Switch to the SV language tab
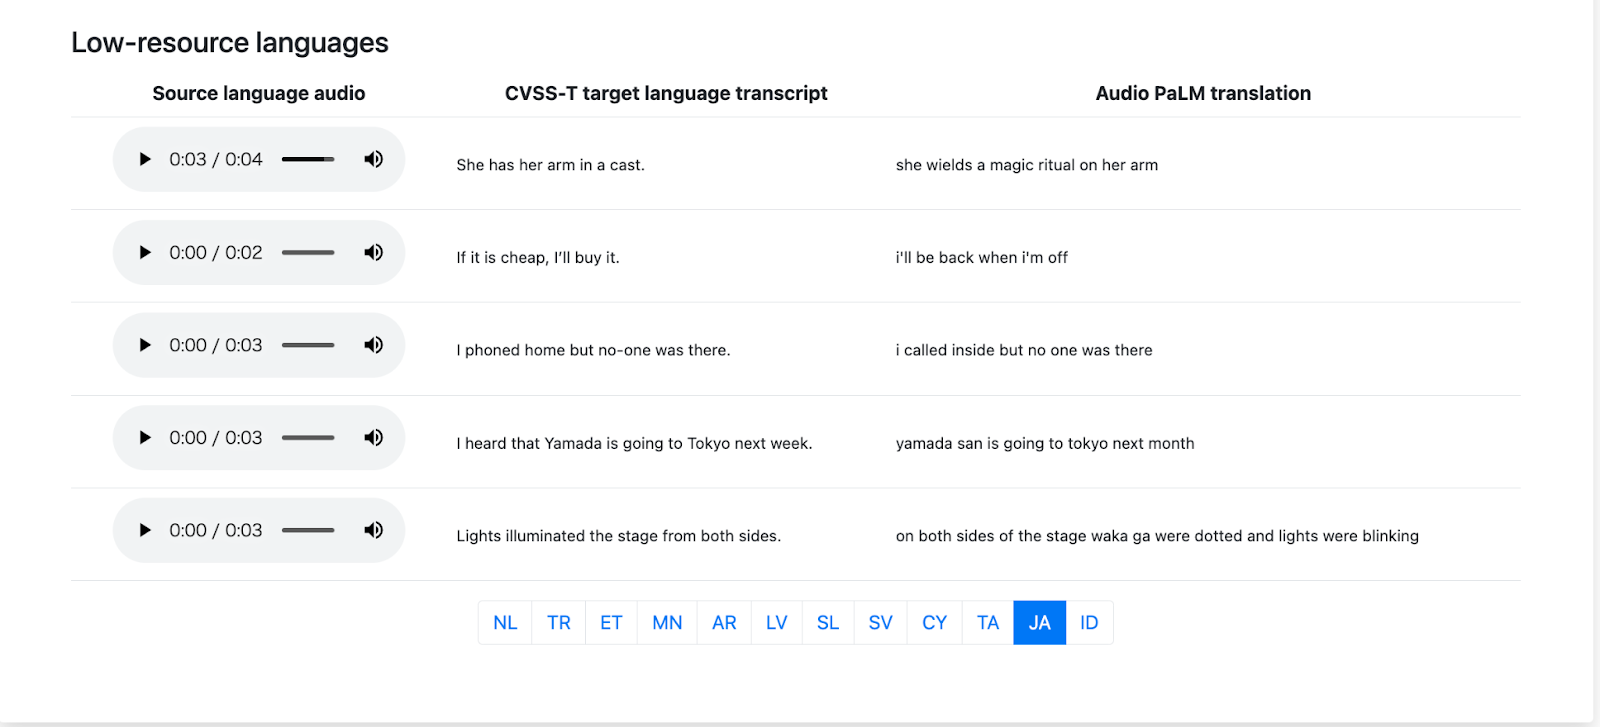This screenshot has height=727, width=1600. 880,623
